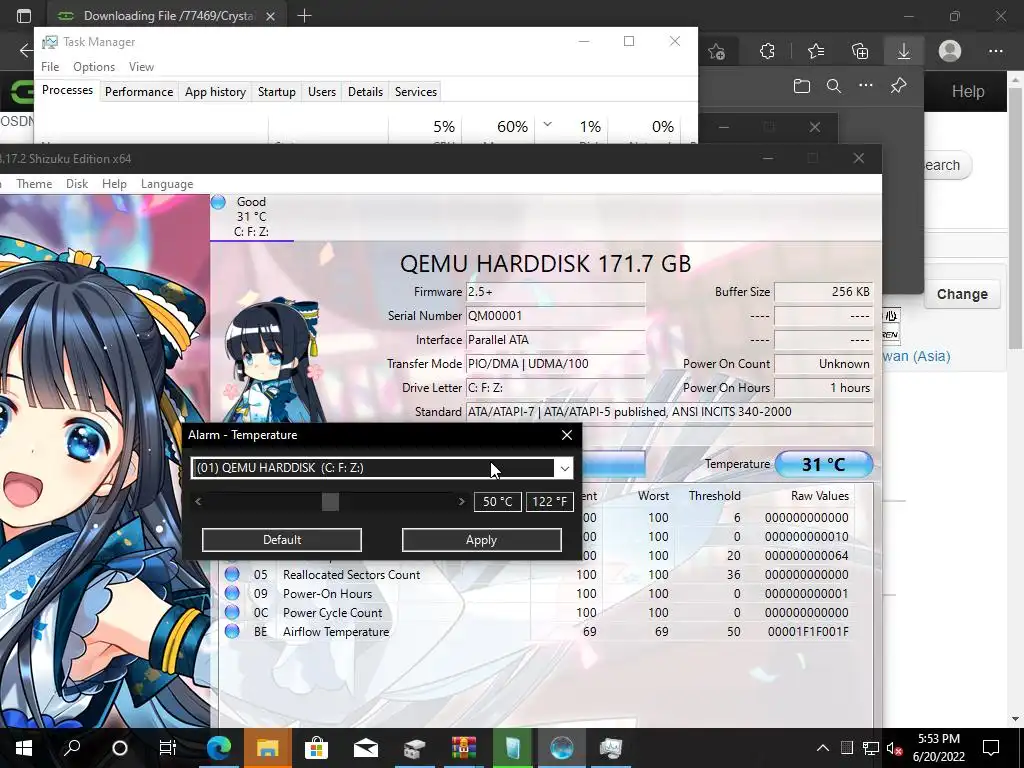This screenshot has height=768, width=1024.
Task: Close the Alarm - Temperature dialog
Action: click(566, 435)
